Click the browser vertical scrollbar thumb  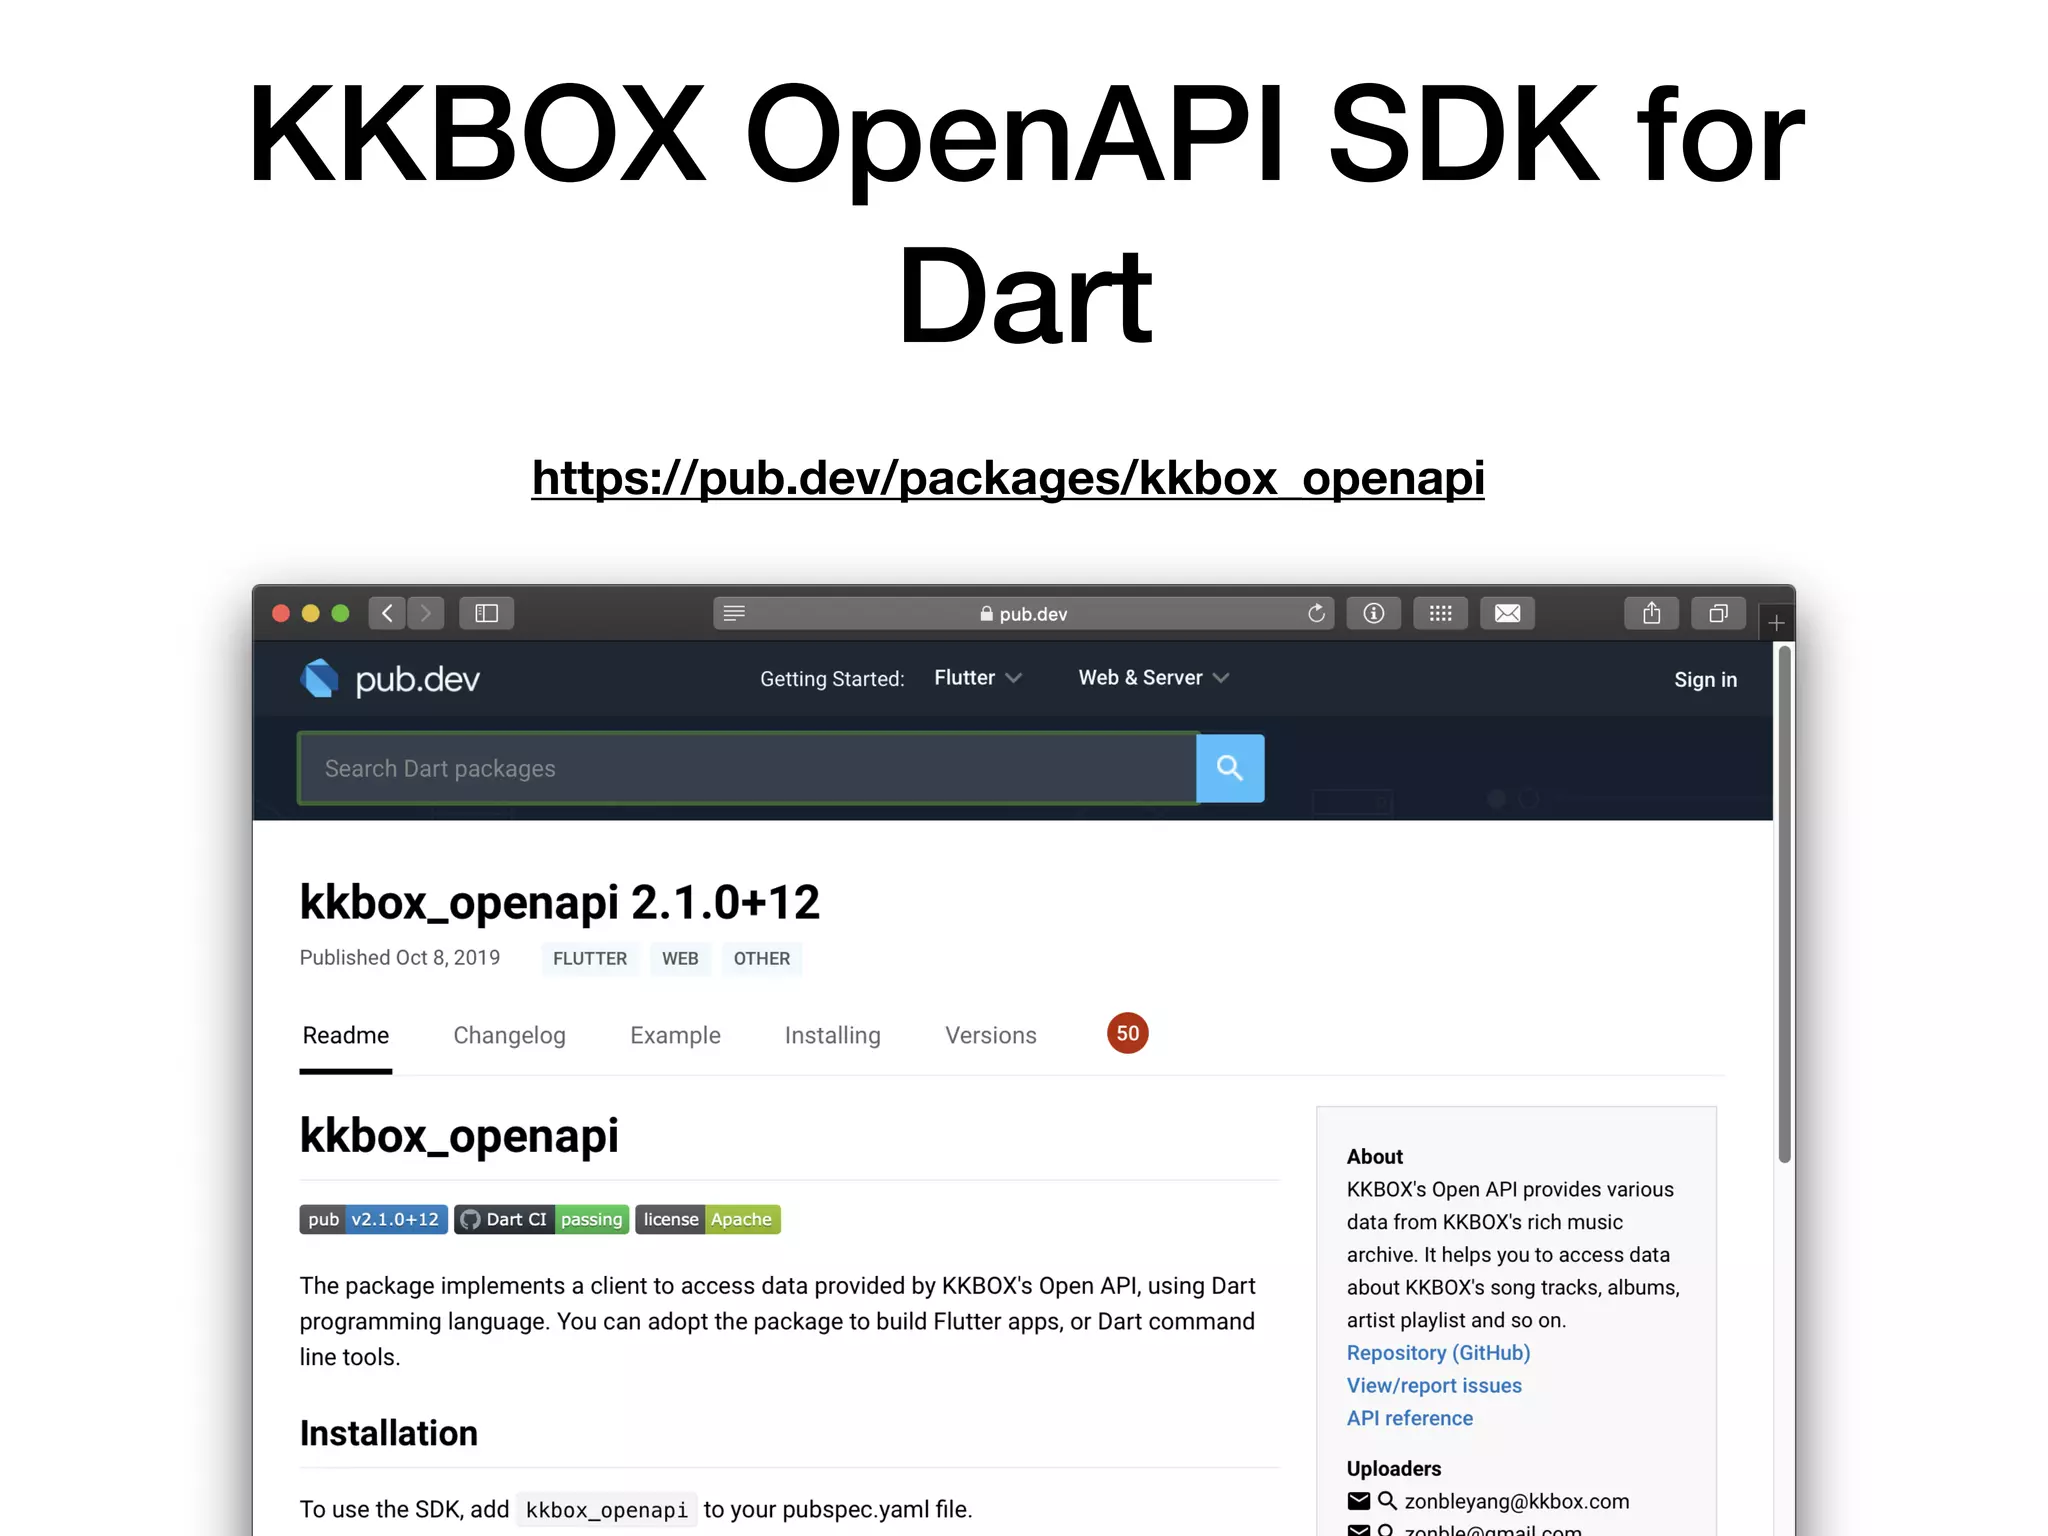[1783, 904]
